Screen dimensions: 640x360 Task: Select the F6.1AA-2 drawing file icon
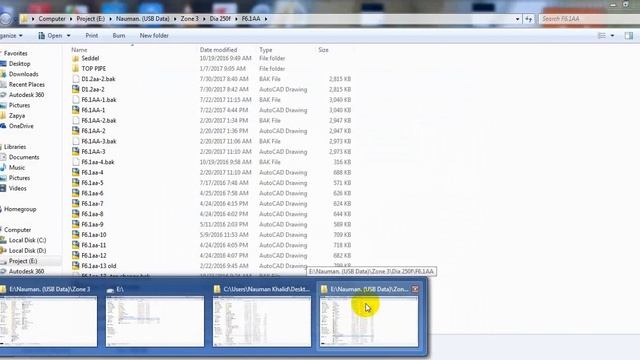(x=76, y=131)
